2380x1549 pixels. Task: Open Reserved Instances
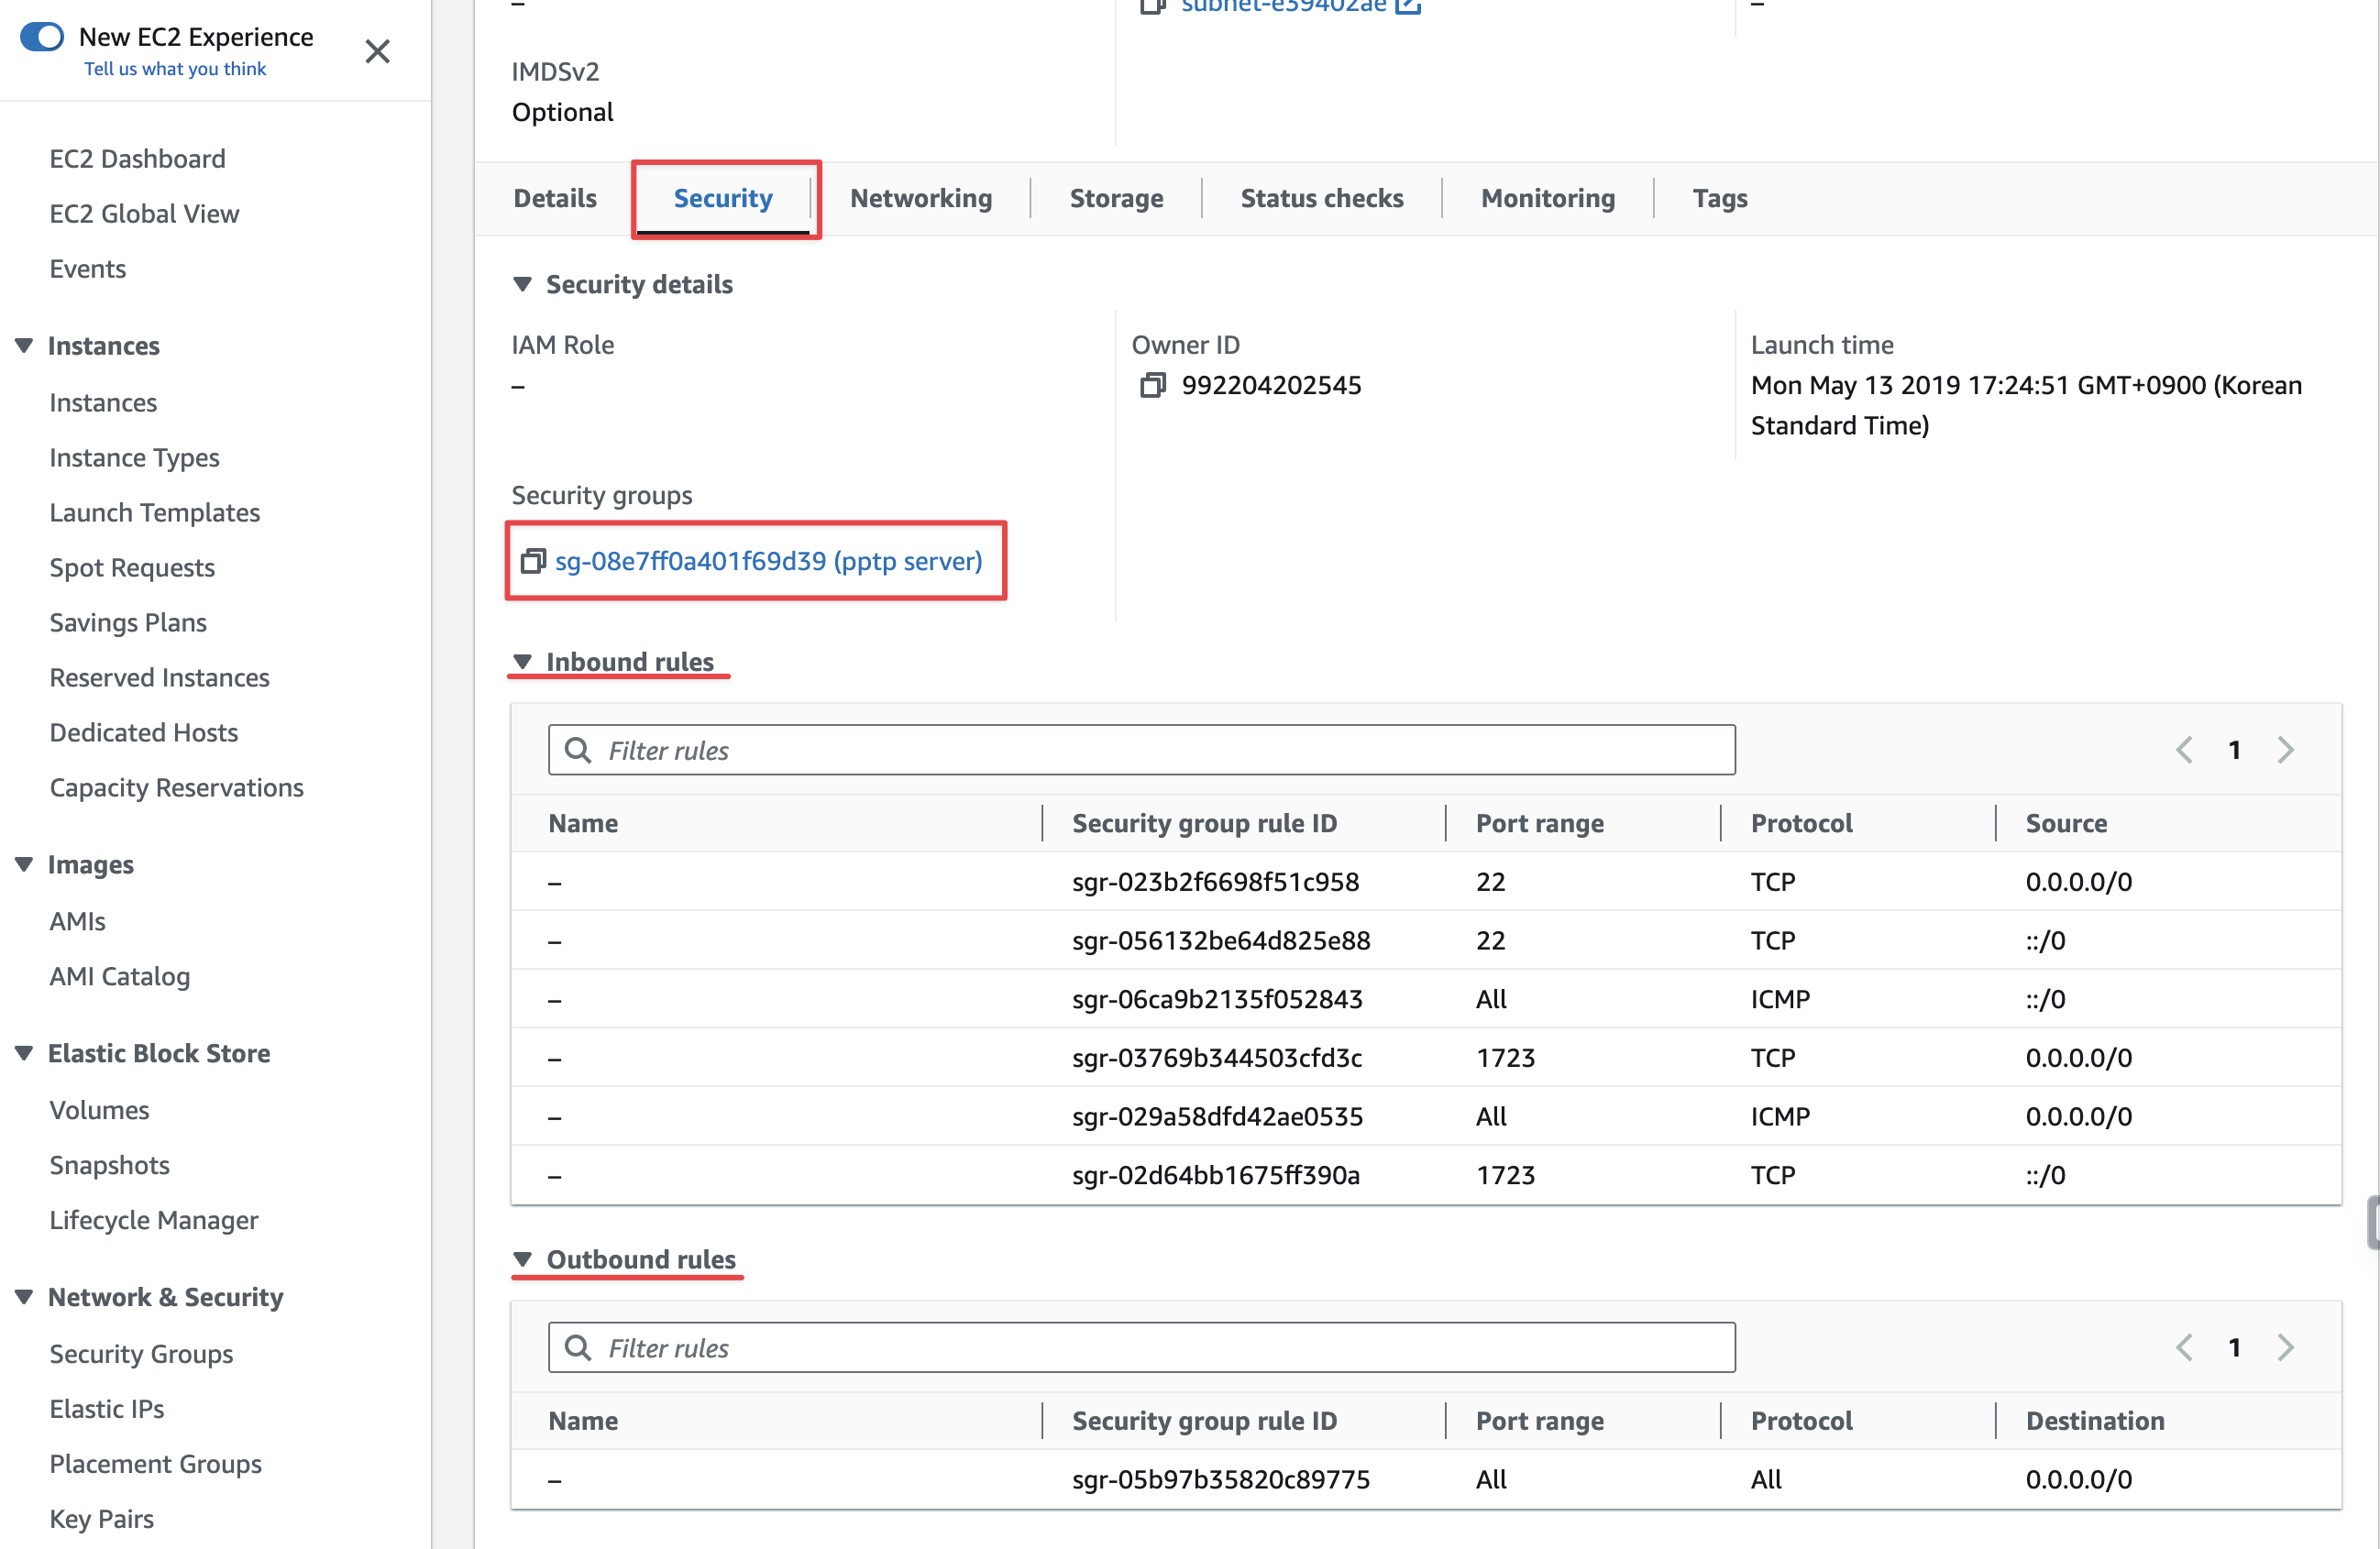[x=160, y=677]
